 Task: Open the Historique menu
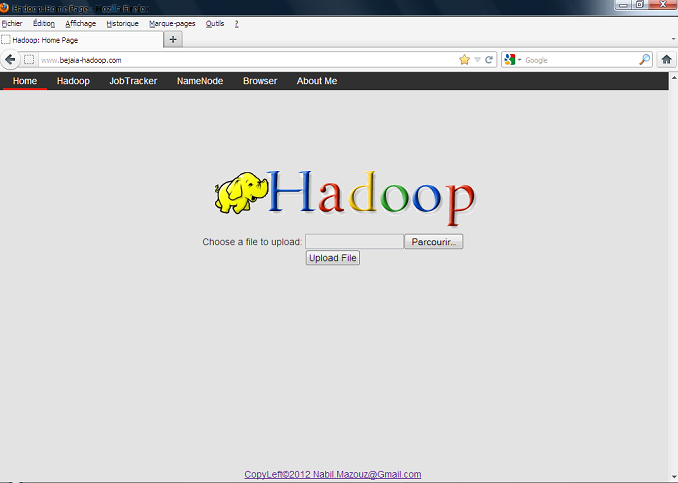122,23
